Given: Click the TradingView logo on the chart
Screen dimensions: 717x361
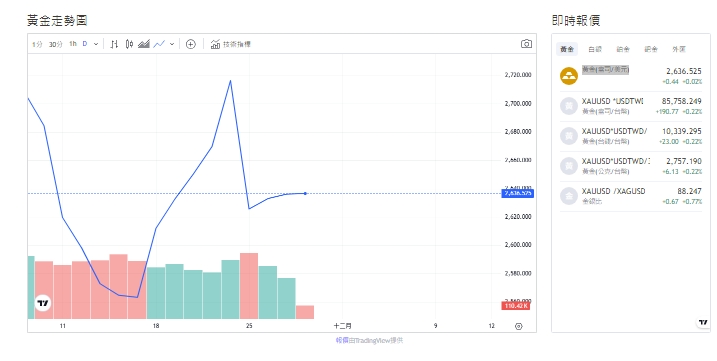Looking at the screenshot, I should coord(43,303).
